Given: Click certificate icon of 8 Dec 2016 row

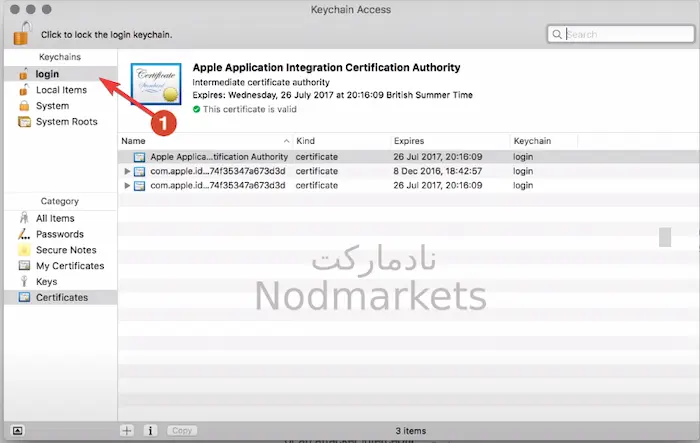Looking at the screenshot, I should click(x=140, y=171).
